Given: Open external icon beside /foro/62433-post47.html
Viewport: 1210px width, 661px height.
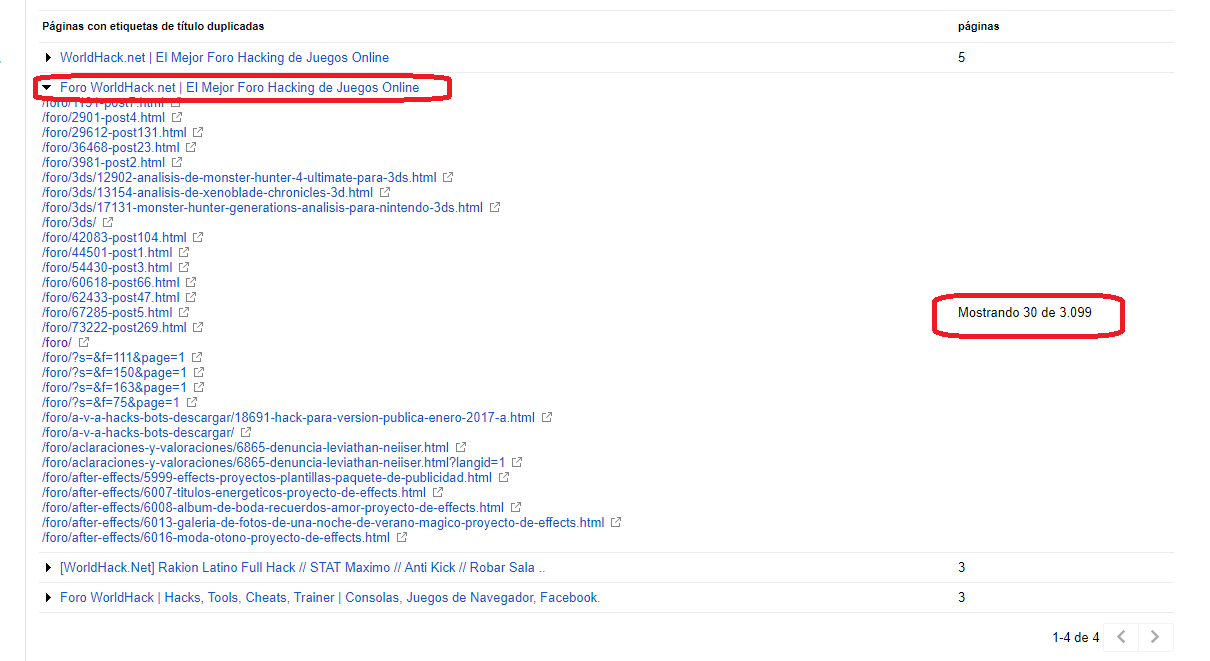Looking at the screenshot, I should click(x=191, y=297).
